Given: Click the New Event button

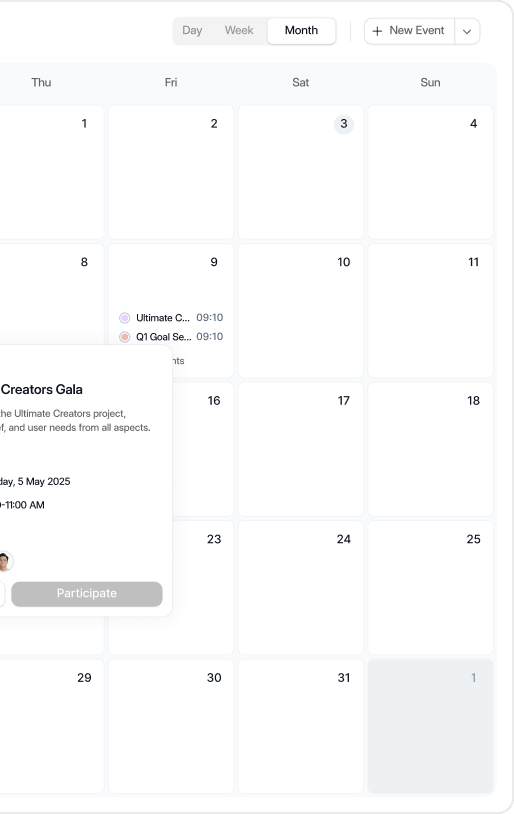Looking at the screenshot, I should [x=410, y=31].
